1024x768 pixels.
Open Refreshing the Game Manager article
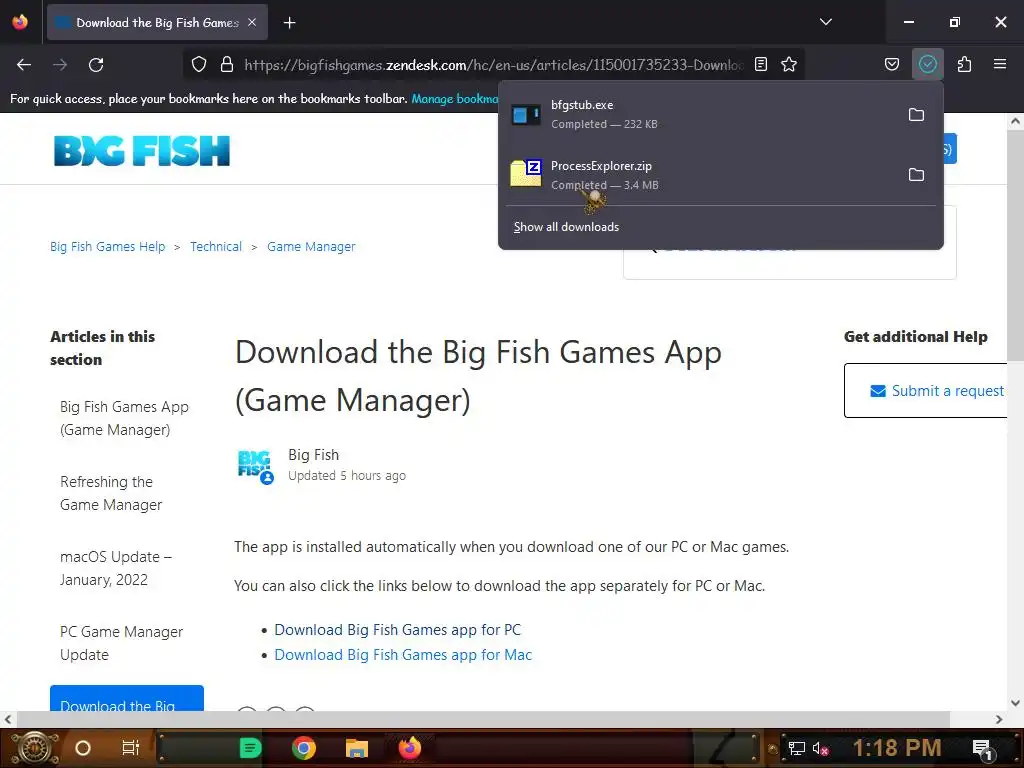[111, 493]
